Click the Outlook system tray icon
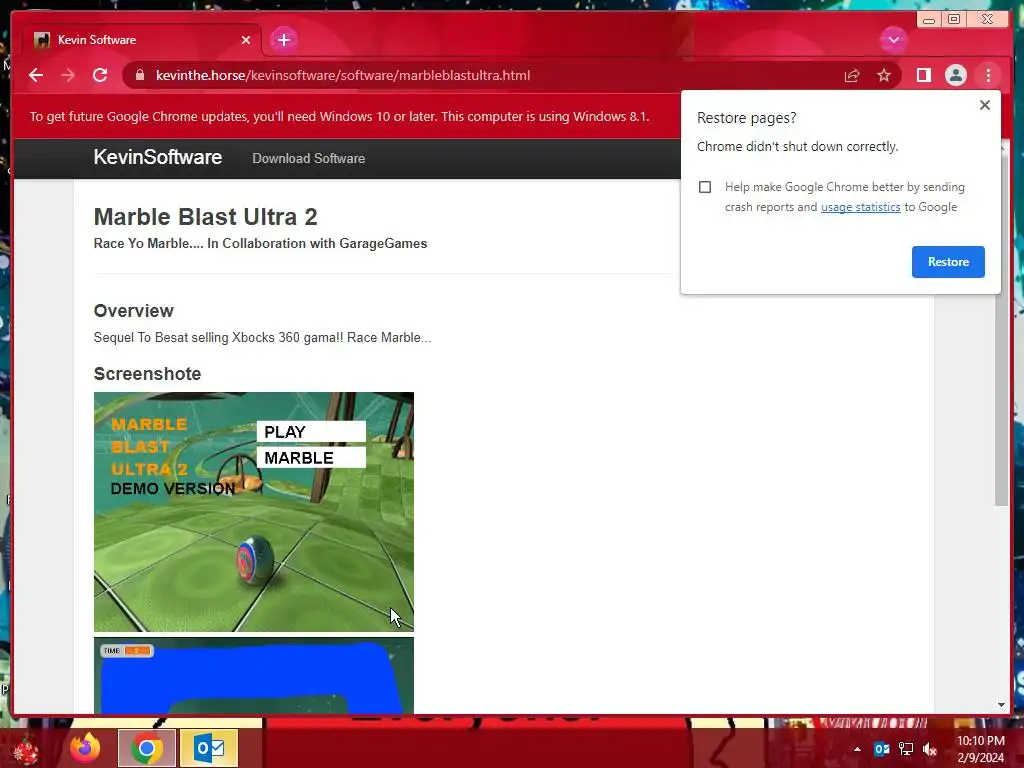Screen dimensions: 1024x768 coord(882,749)
